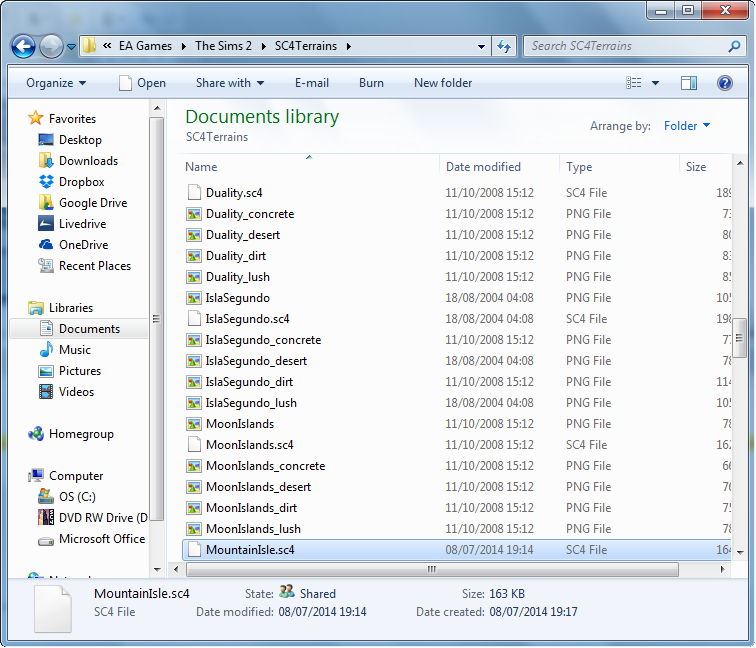
Task: Expand the address bar history dropdown
Action: 481,47
